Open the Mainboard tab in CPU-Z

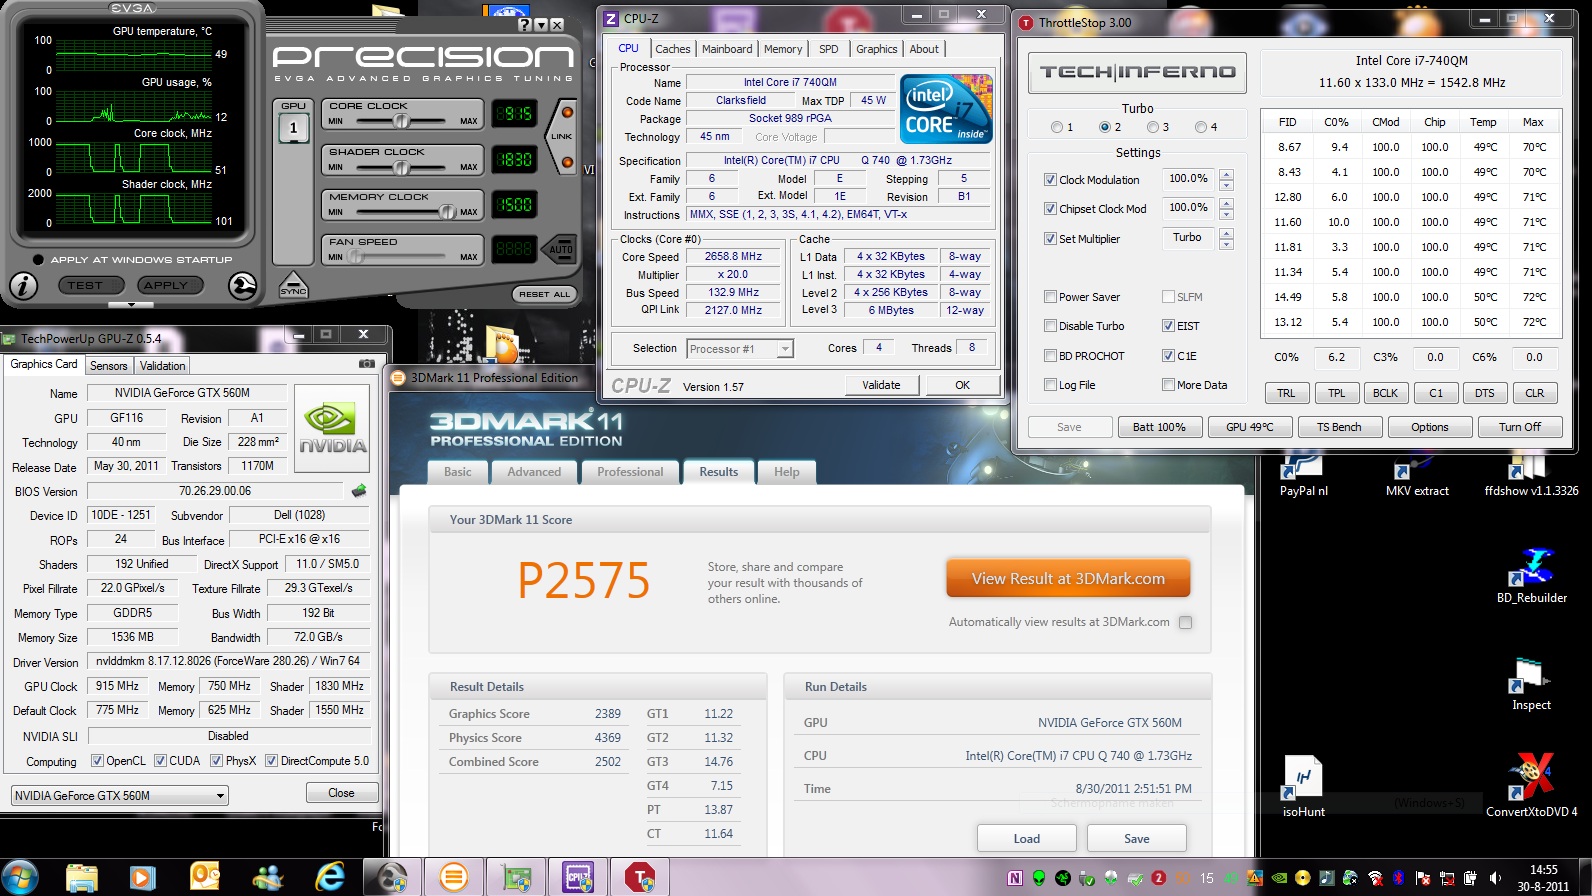click(727, 49)
